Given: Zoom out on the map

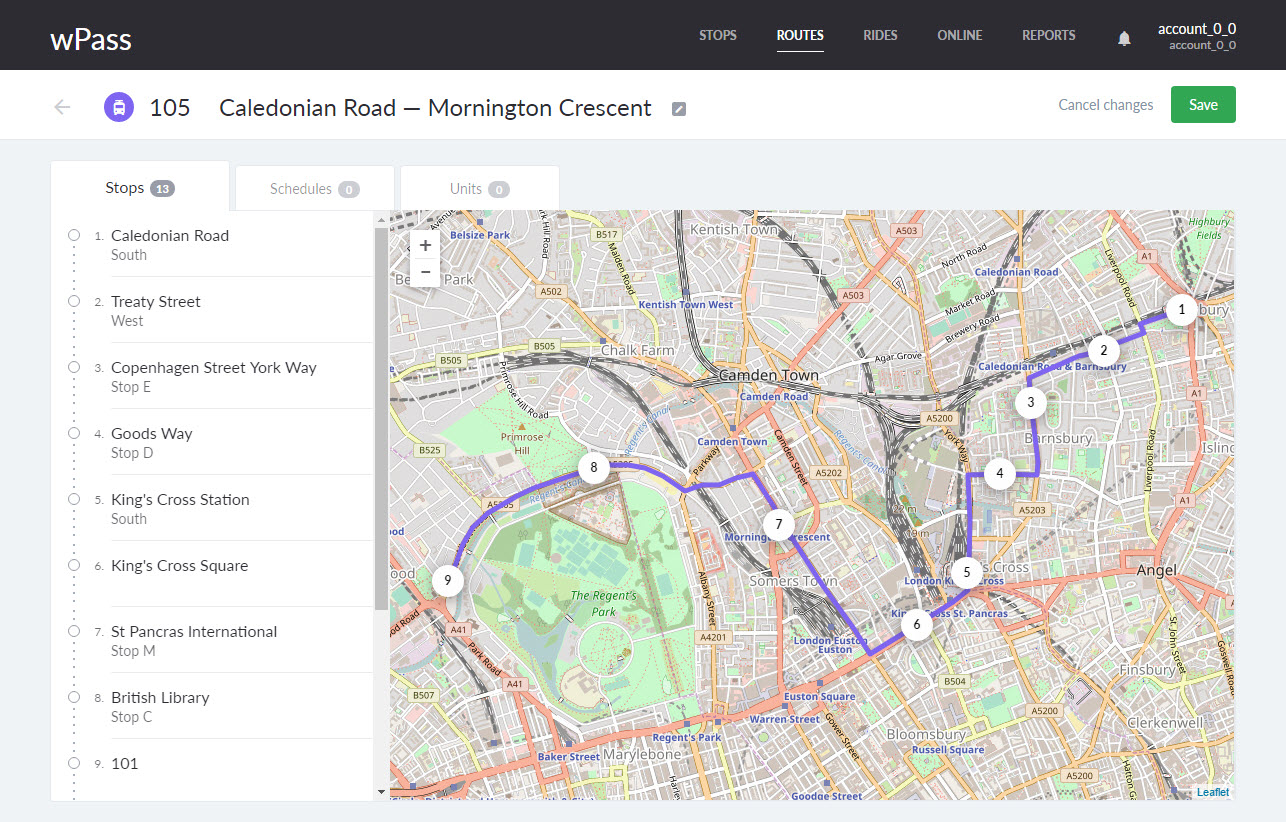Looking at the screenshot, I should (x=425, y=272).
